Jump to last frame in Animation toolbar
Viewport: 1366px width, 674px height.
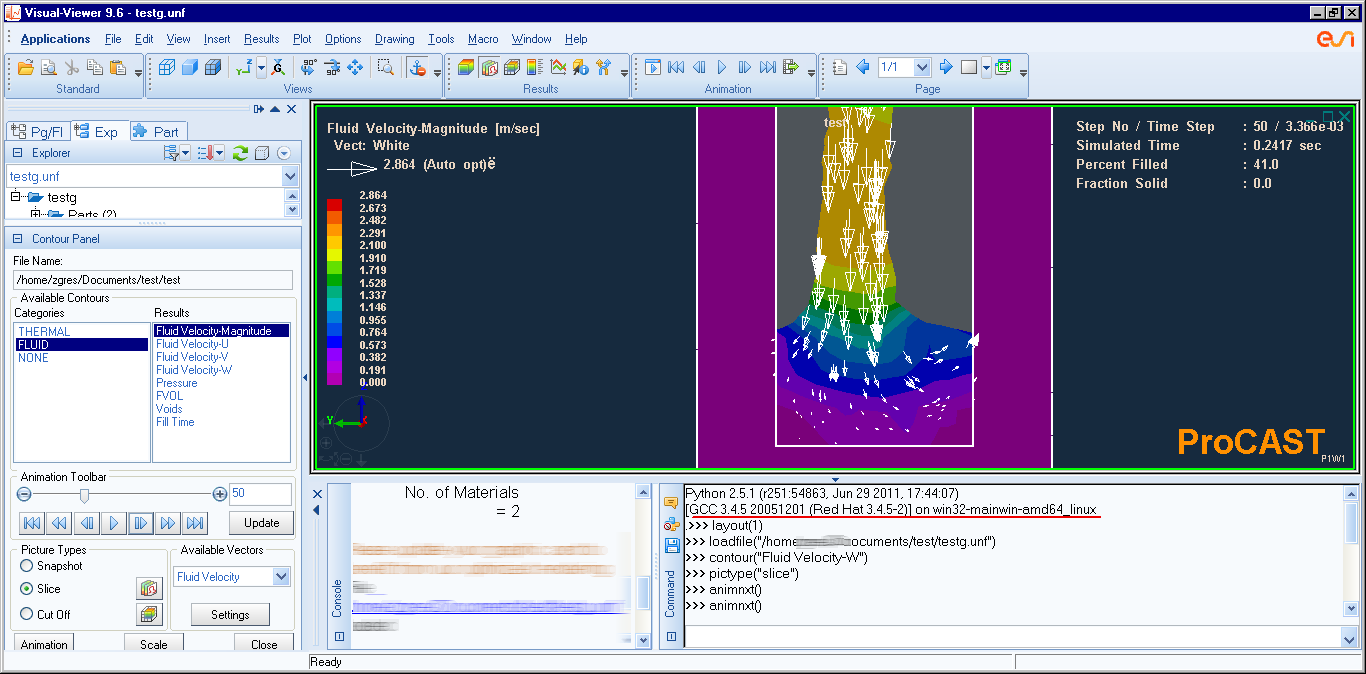(767, 68)
